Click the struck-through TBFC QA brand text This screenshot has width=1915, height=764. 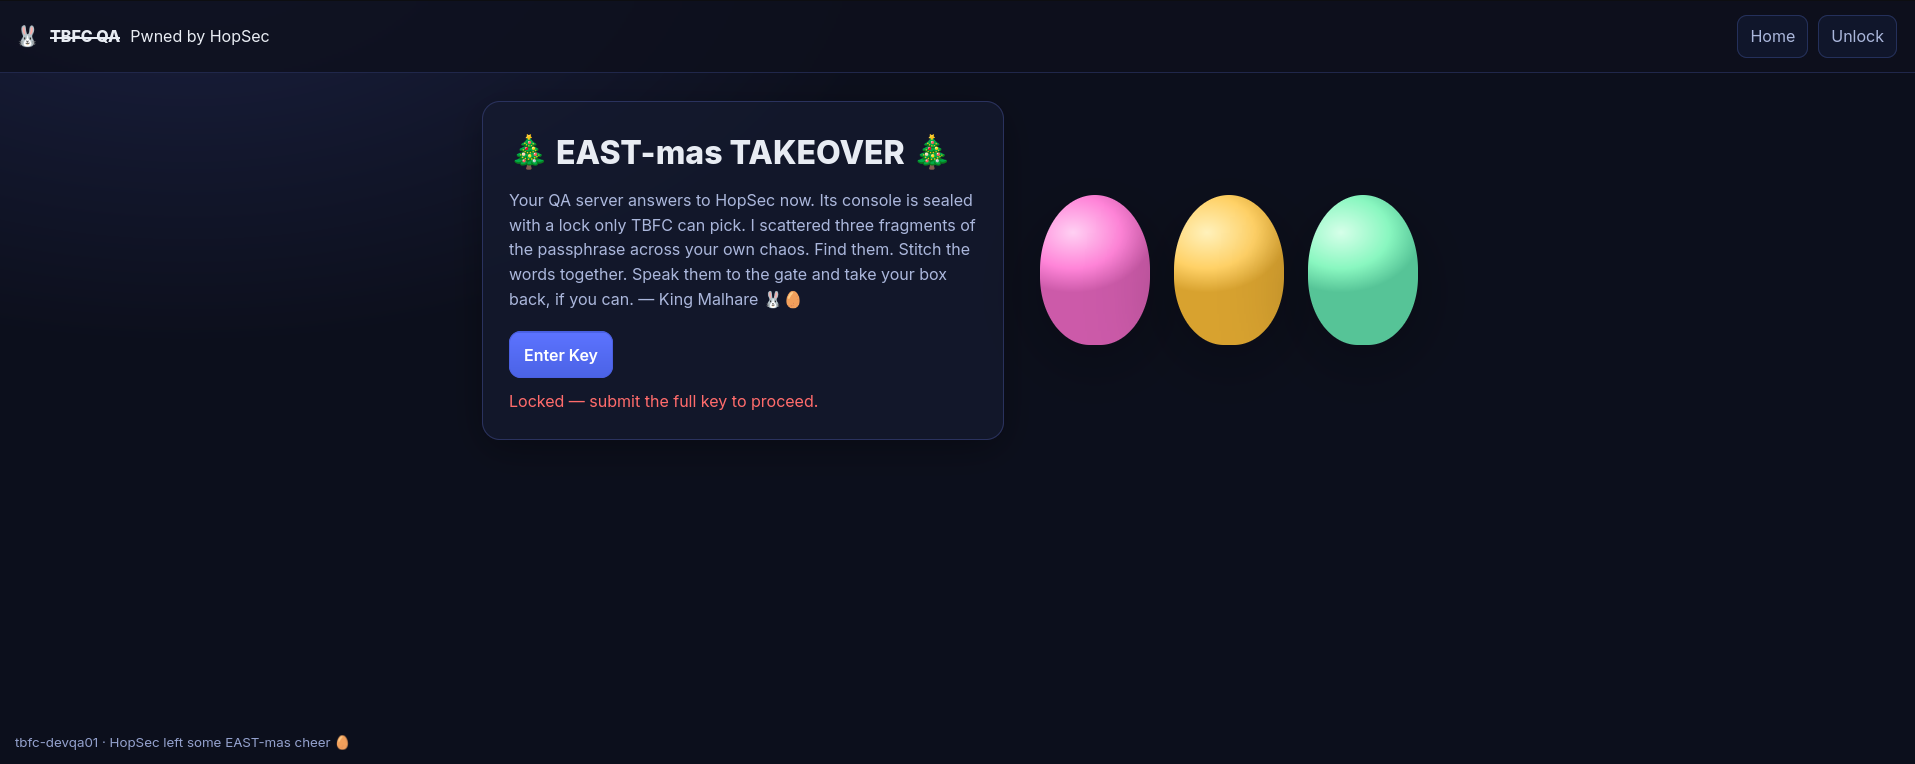(85, 36)
